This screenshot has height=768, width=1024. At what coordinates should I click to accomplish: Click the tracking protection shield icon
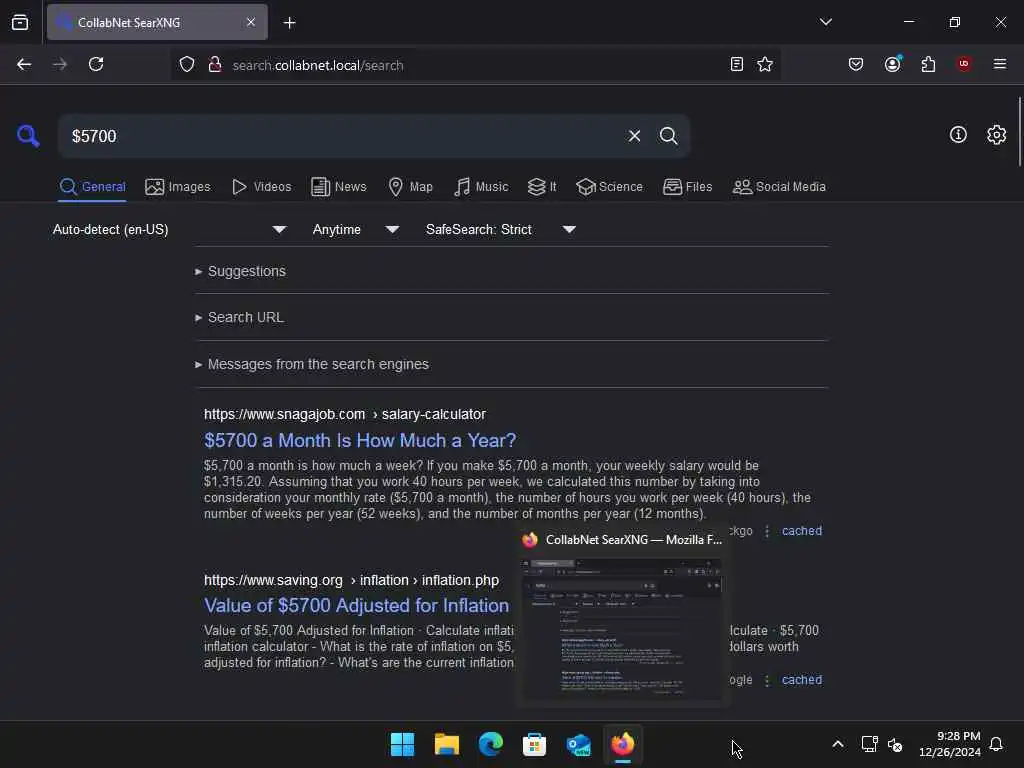pyautogui.click(x=187, y=65)
